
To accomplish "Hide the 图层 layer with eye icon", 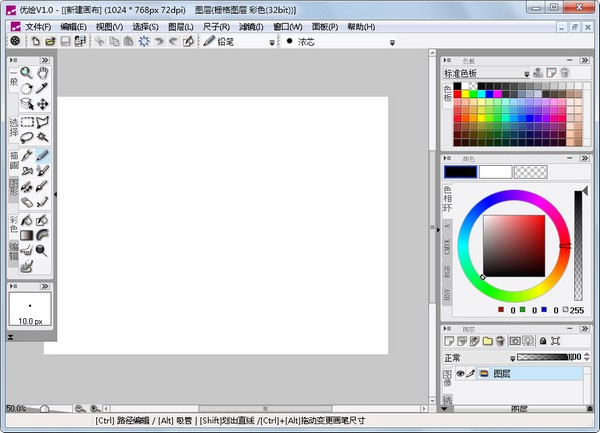I will [461, 373].
